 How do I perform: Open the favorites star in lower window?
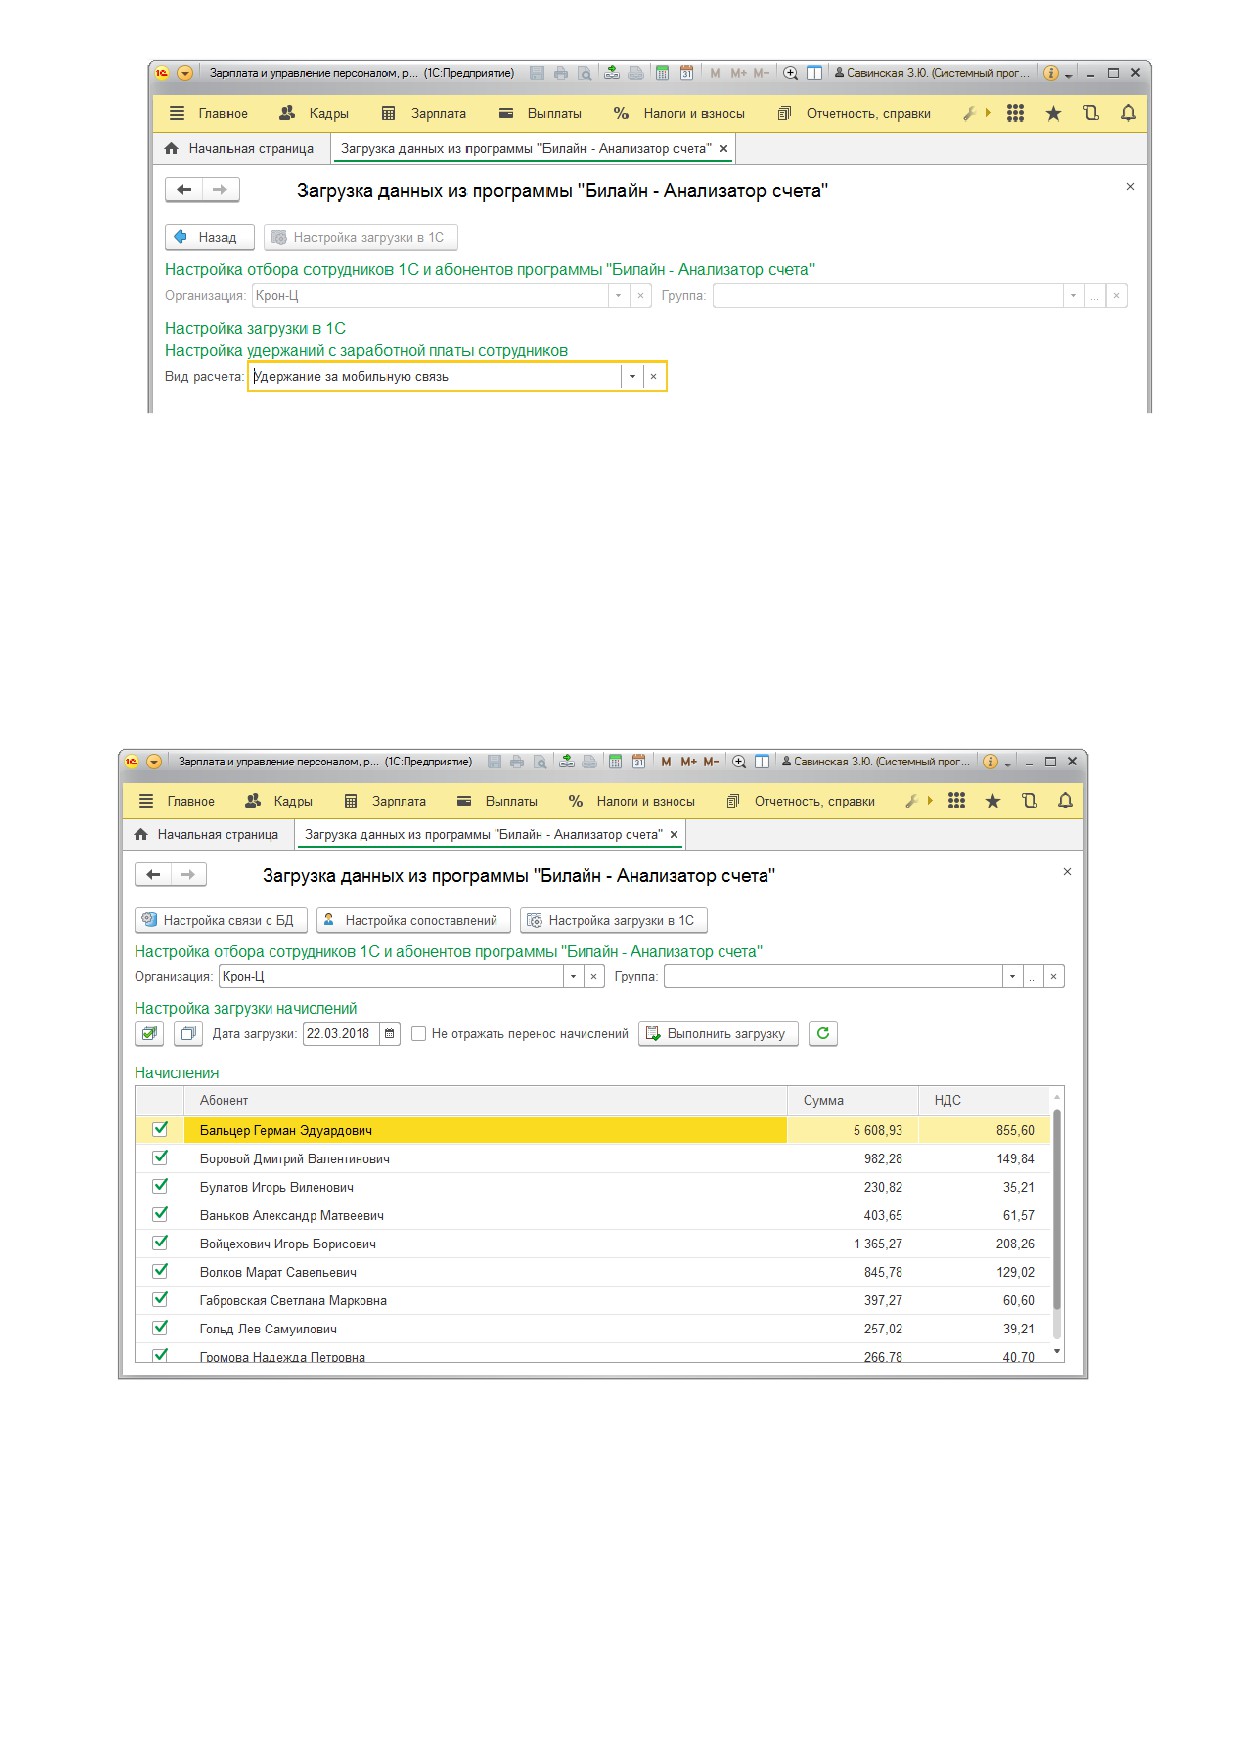pyautogui.click(x=992, y=801)
